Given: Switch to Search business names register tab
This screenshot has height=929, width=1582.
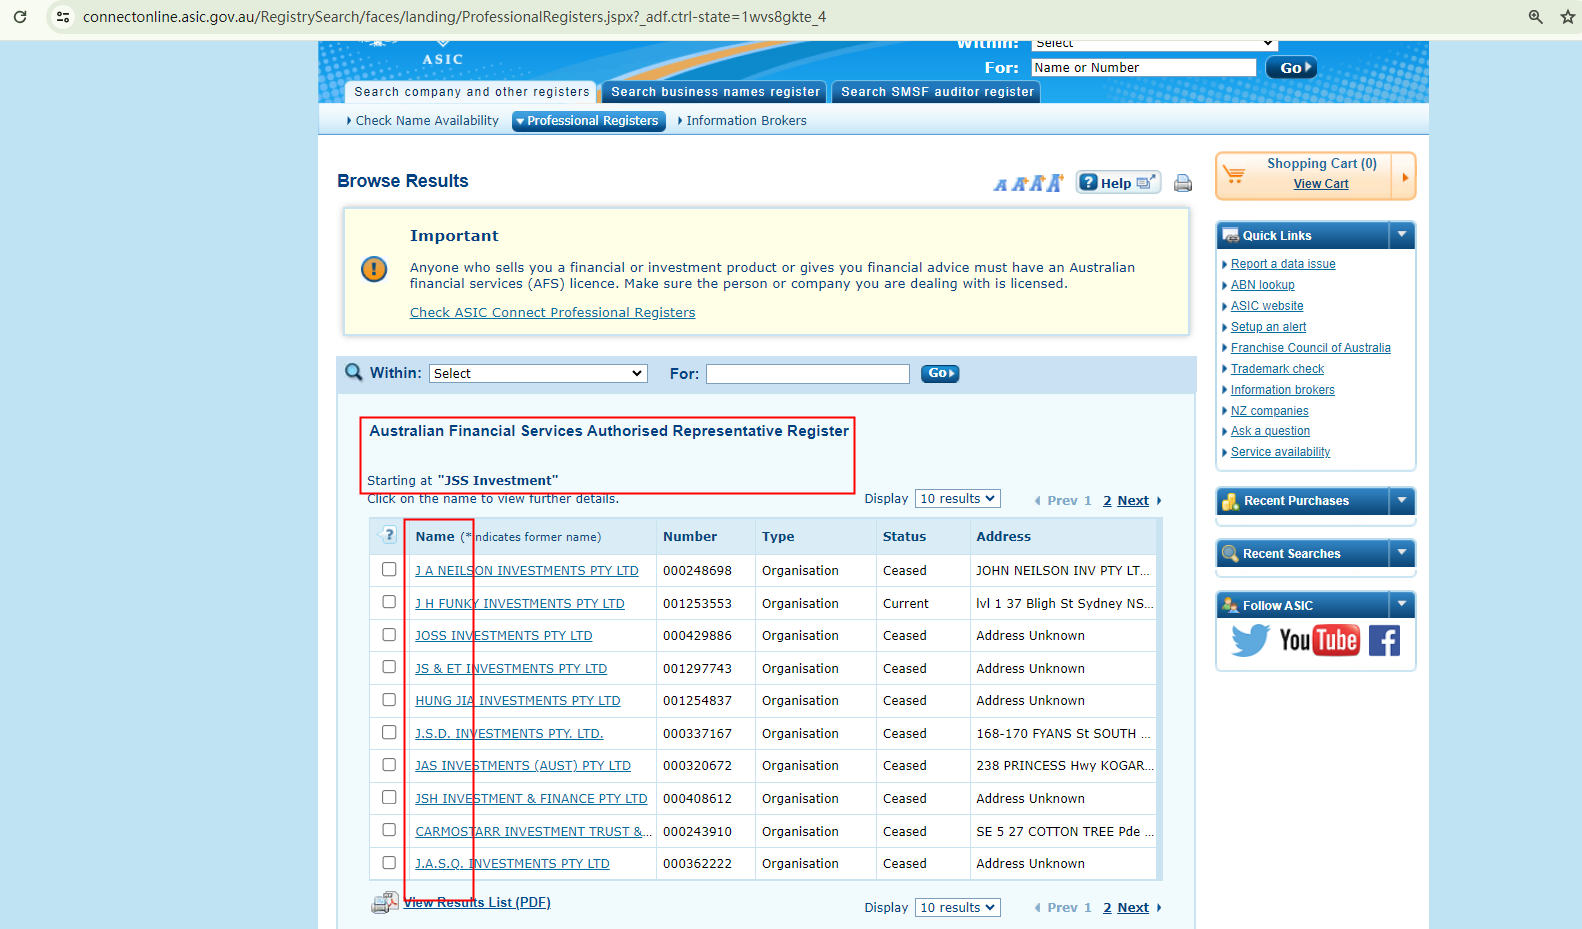Looking at the screenshot, I should 715,92.
